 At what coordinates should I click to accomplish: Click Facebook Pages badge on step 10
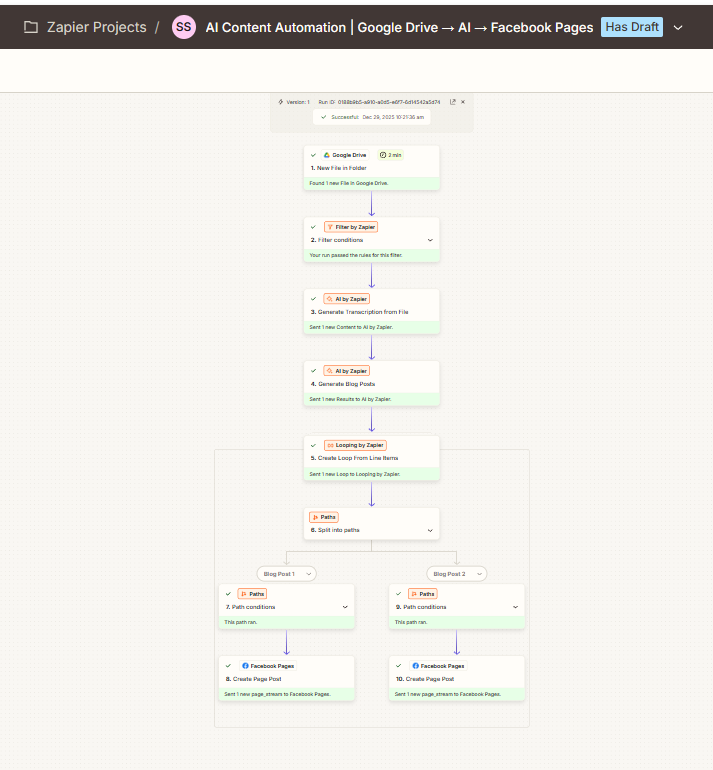(x=438, y=666)
